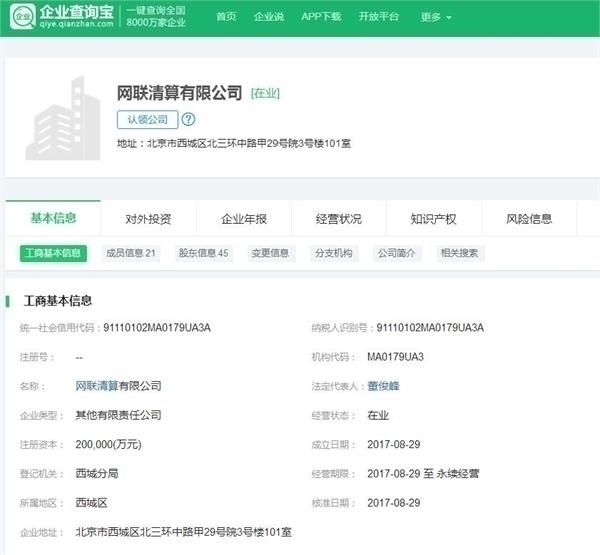This screenshot has height=555, width=600.
Task: Select 成员信息 21 sub-tab
Action: (131, 253)
